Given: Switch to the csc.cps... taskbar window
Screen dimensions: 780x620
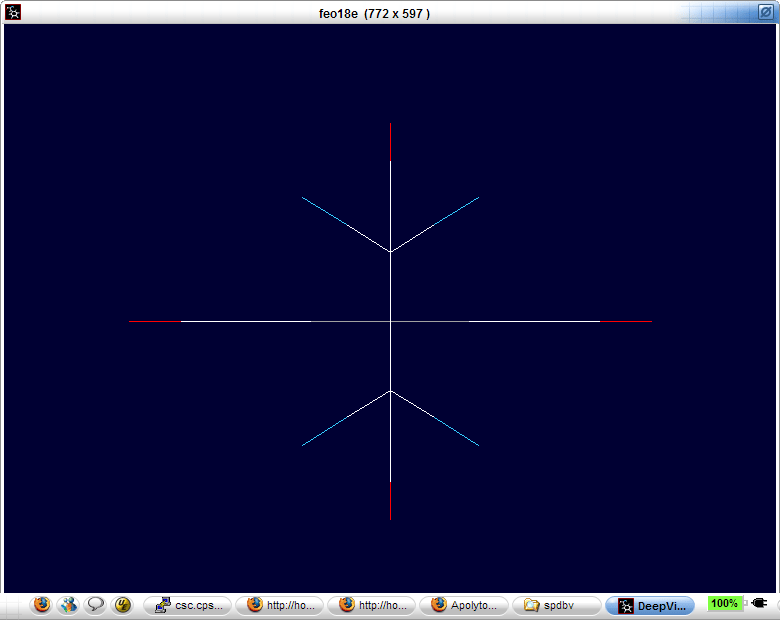Looking at the screenshot, I should click(x=187, y=605).
